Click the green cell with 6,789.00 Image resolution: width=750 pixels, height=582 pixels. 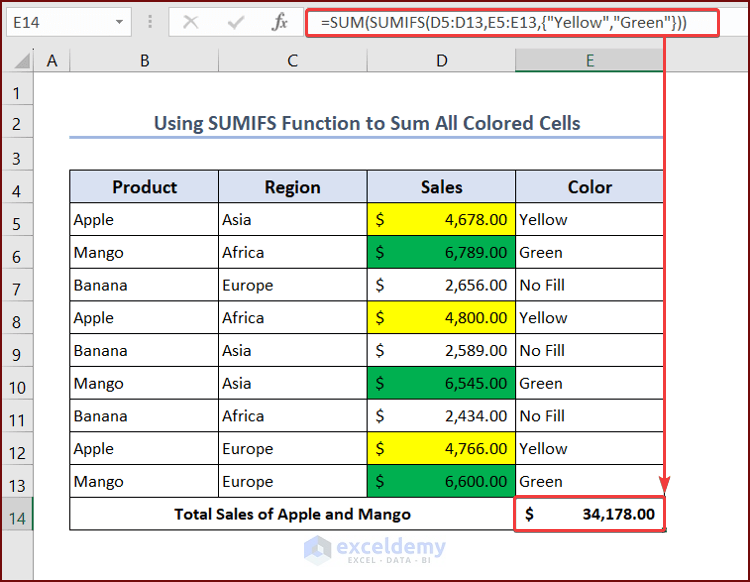[x=441, y=253]
